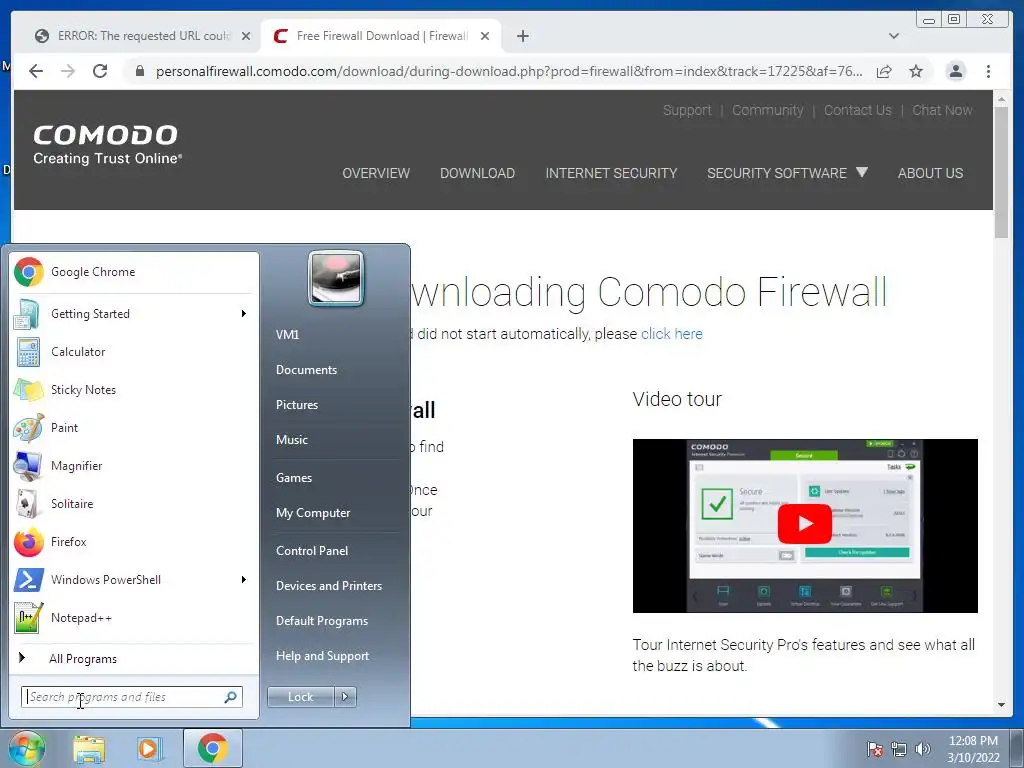Open Documents from the Start menu

point(306,370)
